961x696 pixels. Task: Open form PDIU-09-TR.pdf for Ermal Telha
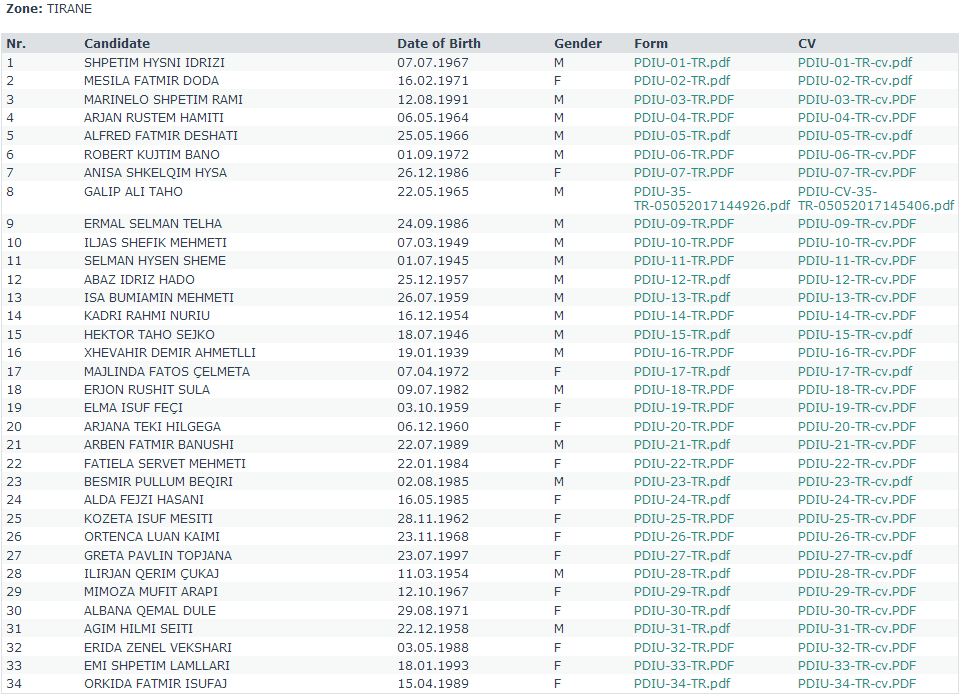tap(681, 224)
